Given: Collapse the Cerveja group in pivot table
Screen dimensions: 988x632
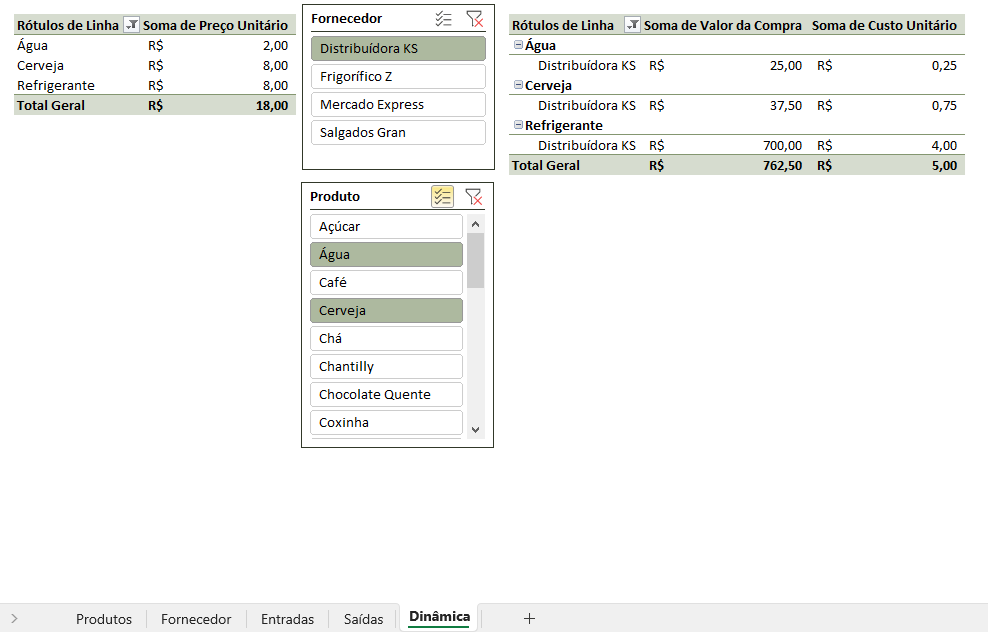Looking at the screenshot, I should pos(518,84).
